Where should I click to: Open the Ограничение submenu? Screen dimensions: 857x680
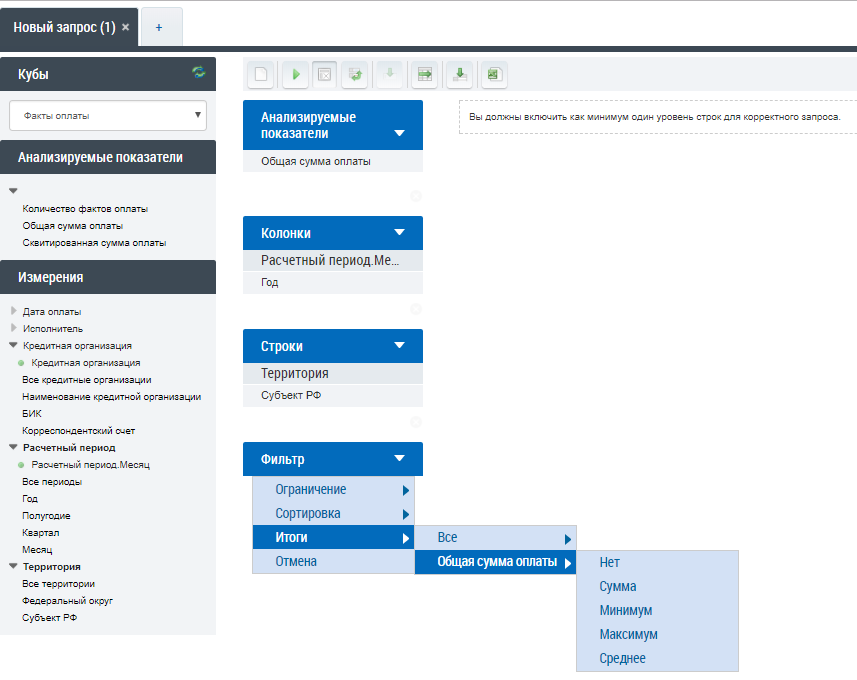[x=333, y=489]
